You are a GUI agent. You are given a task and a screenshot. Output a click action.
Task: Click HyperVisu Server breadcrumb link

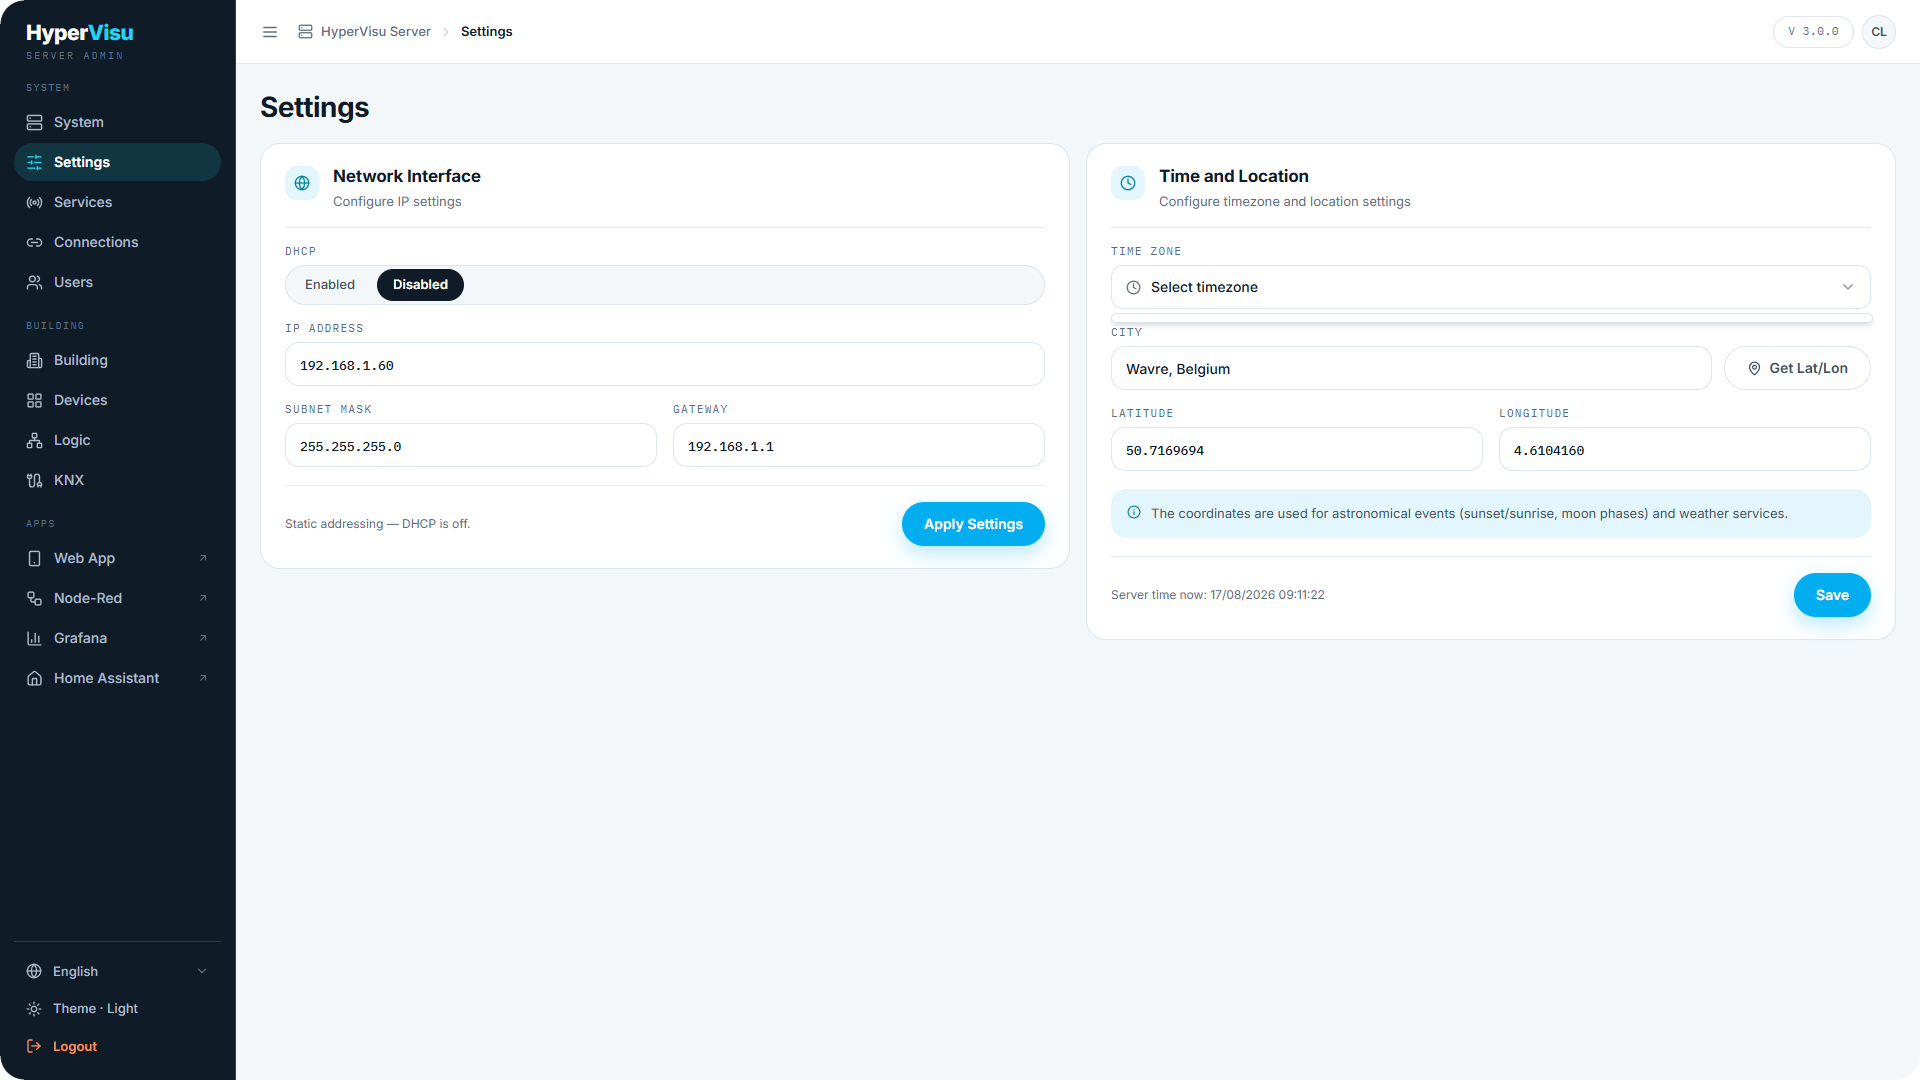[x=376, y=32]
